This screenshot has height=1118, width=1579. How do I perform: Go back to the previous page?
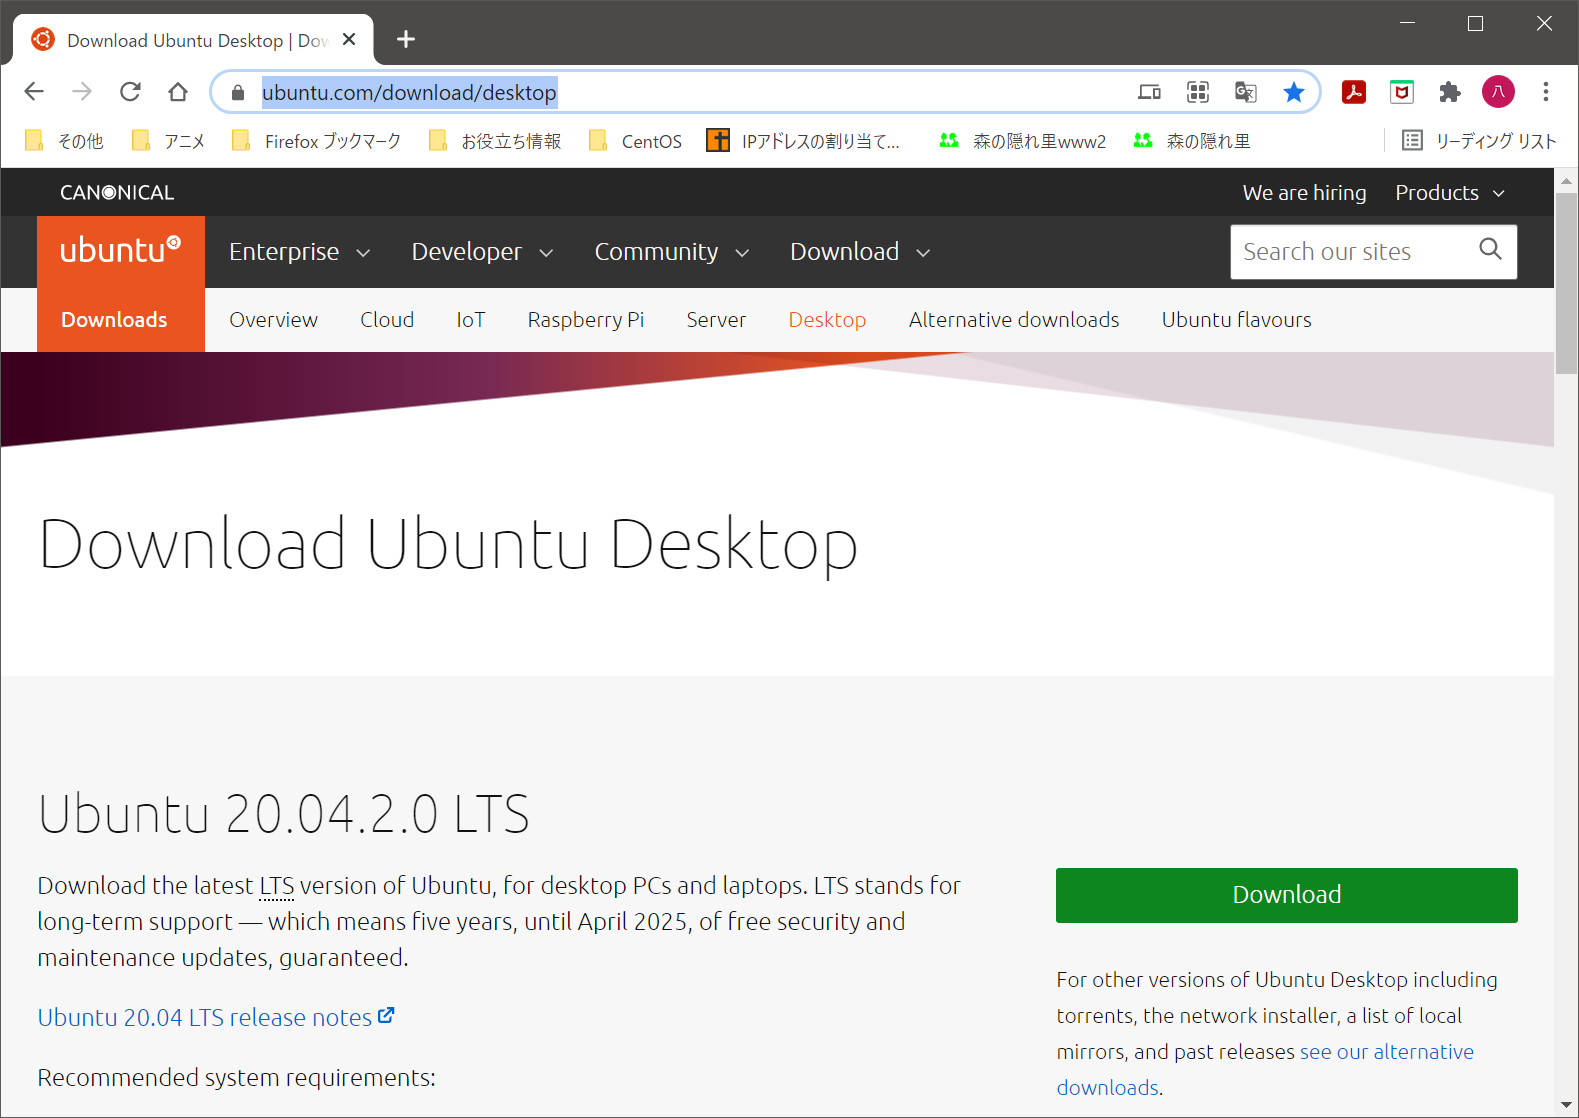click(34, 92)
